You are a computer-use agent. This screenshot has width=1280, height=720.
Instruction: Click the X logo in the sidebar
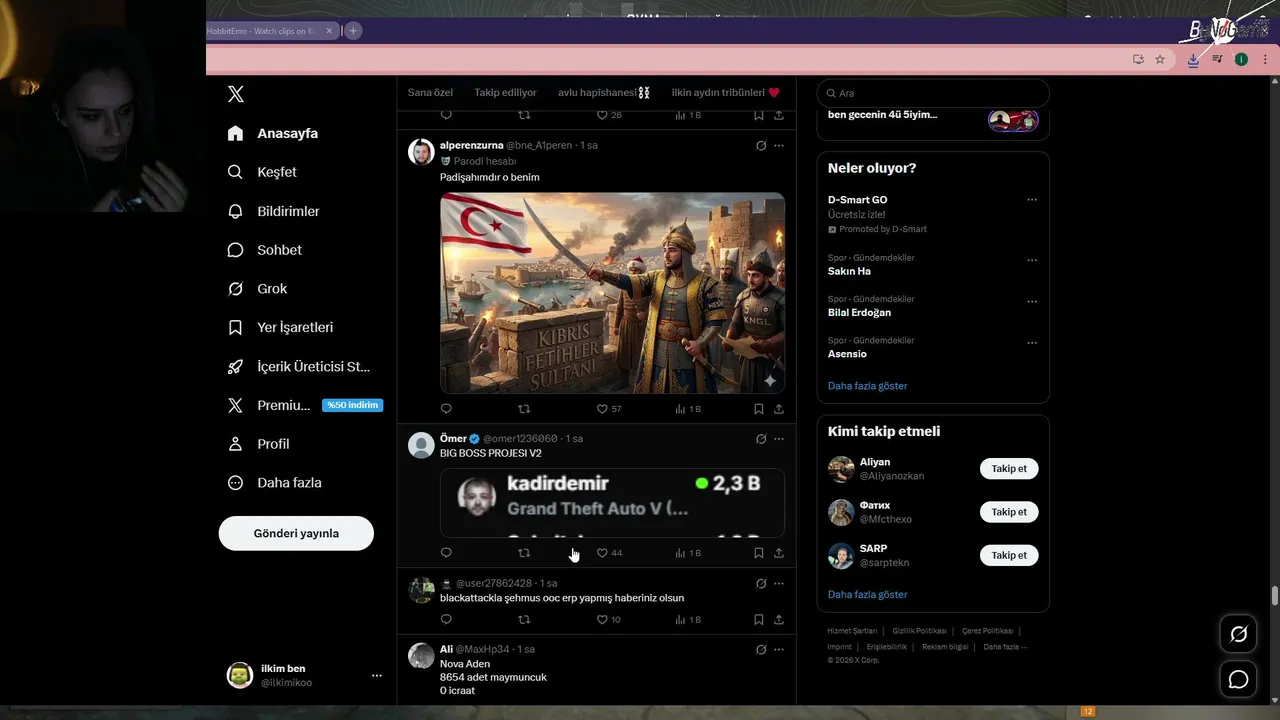coord(236,94)
